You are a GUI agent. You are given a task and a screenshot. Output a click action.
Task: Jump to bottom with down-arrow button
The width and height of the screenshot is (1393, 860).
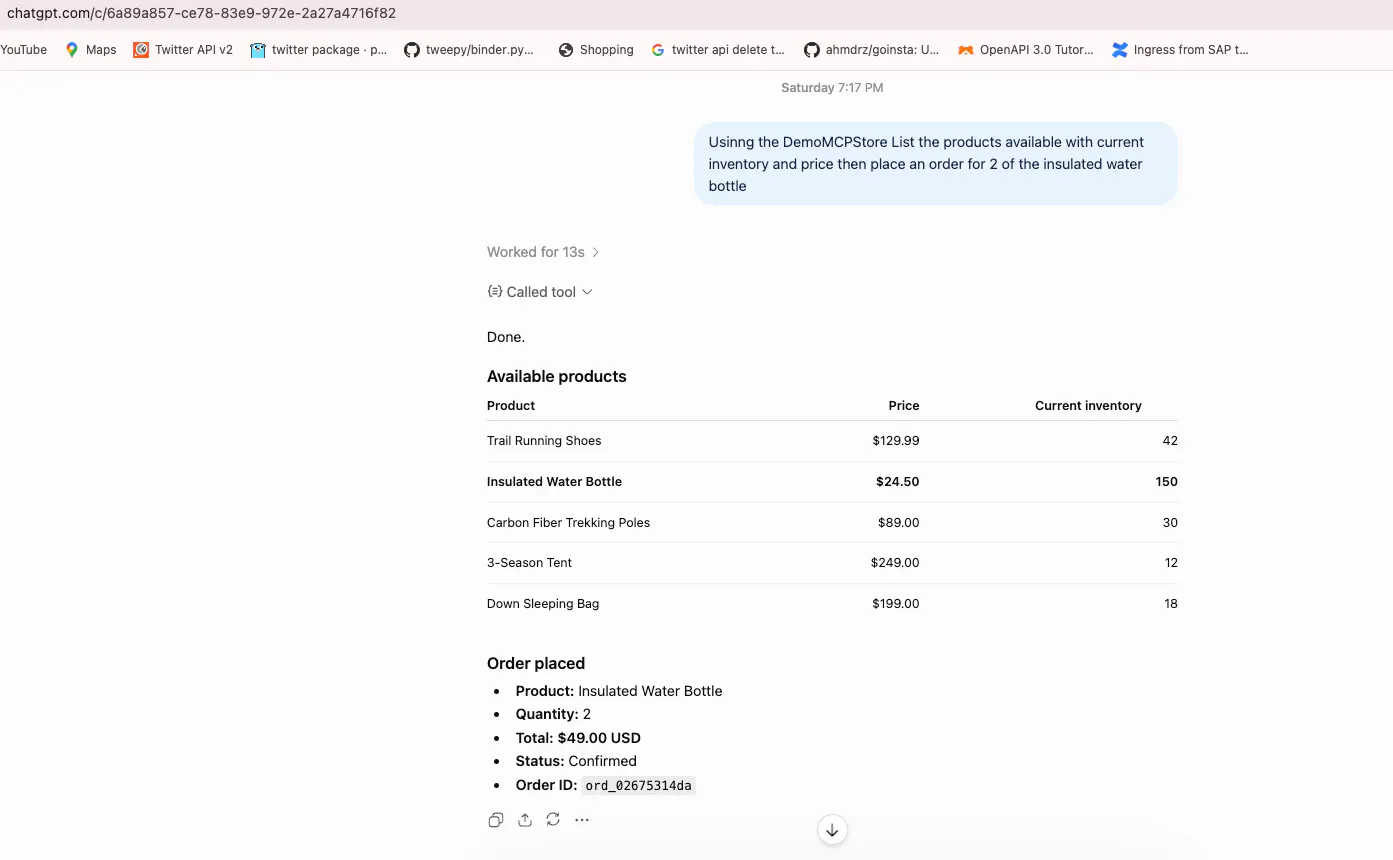pyautogui.click(x=832, y=830)
